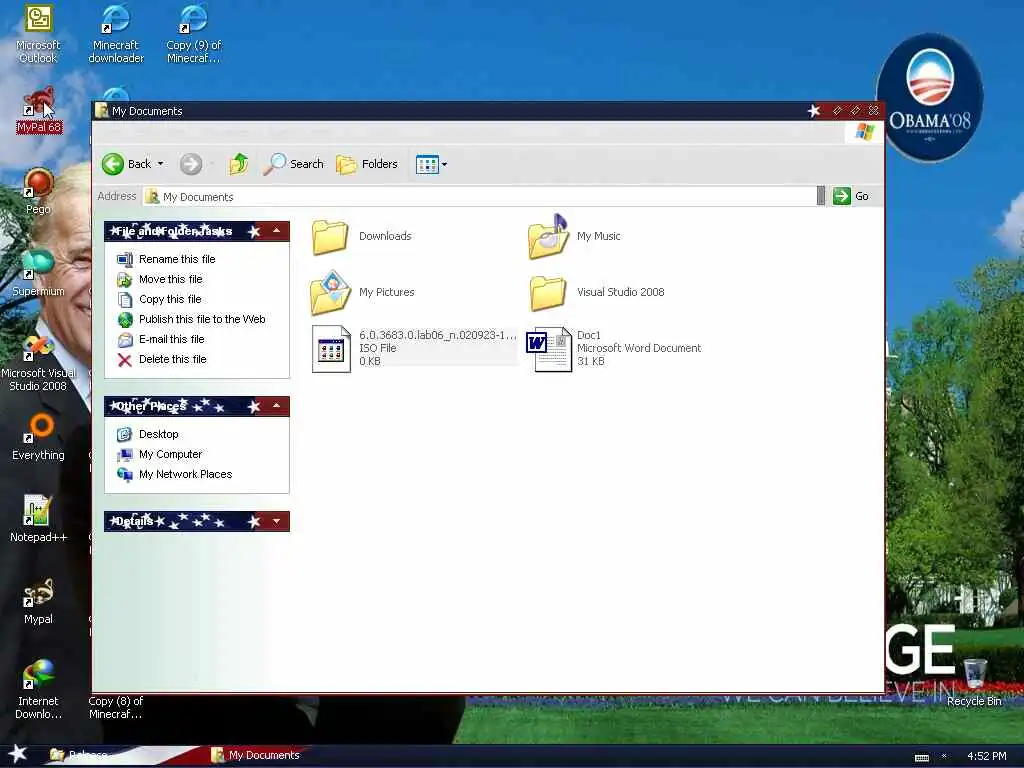Click Rename this file

(x=177, y=259)
